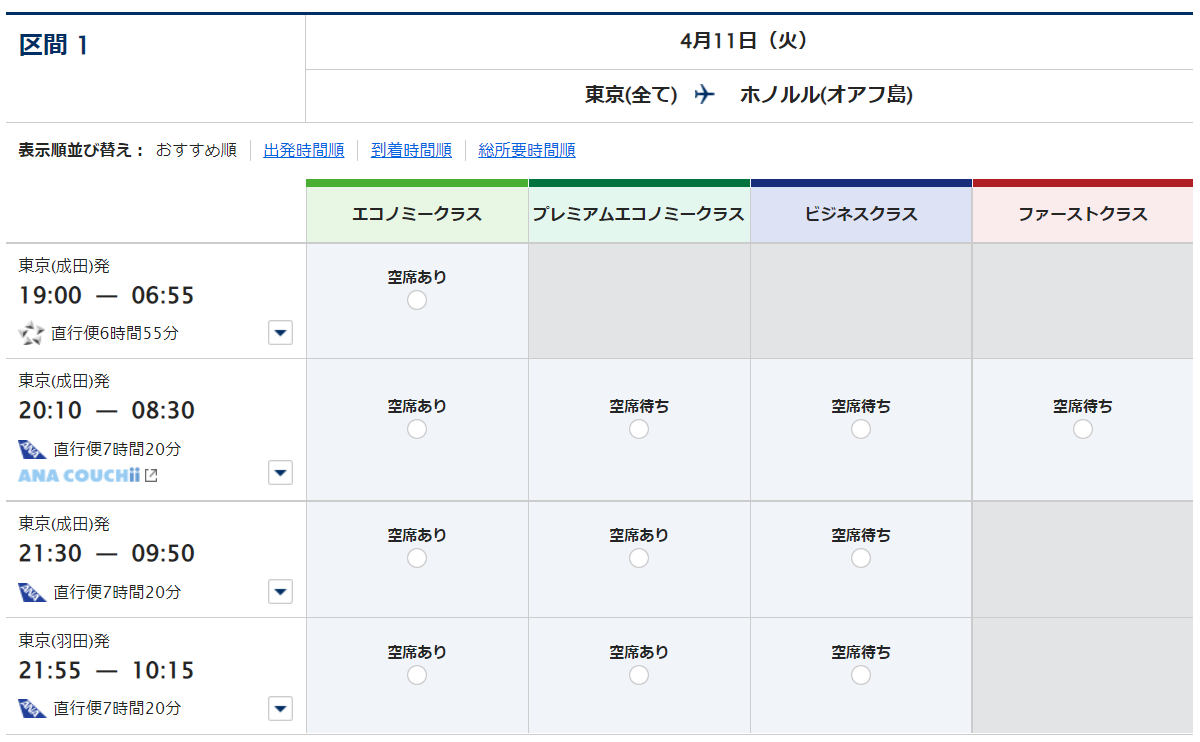Select premium economy for 21:30 flight

639,558
